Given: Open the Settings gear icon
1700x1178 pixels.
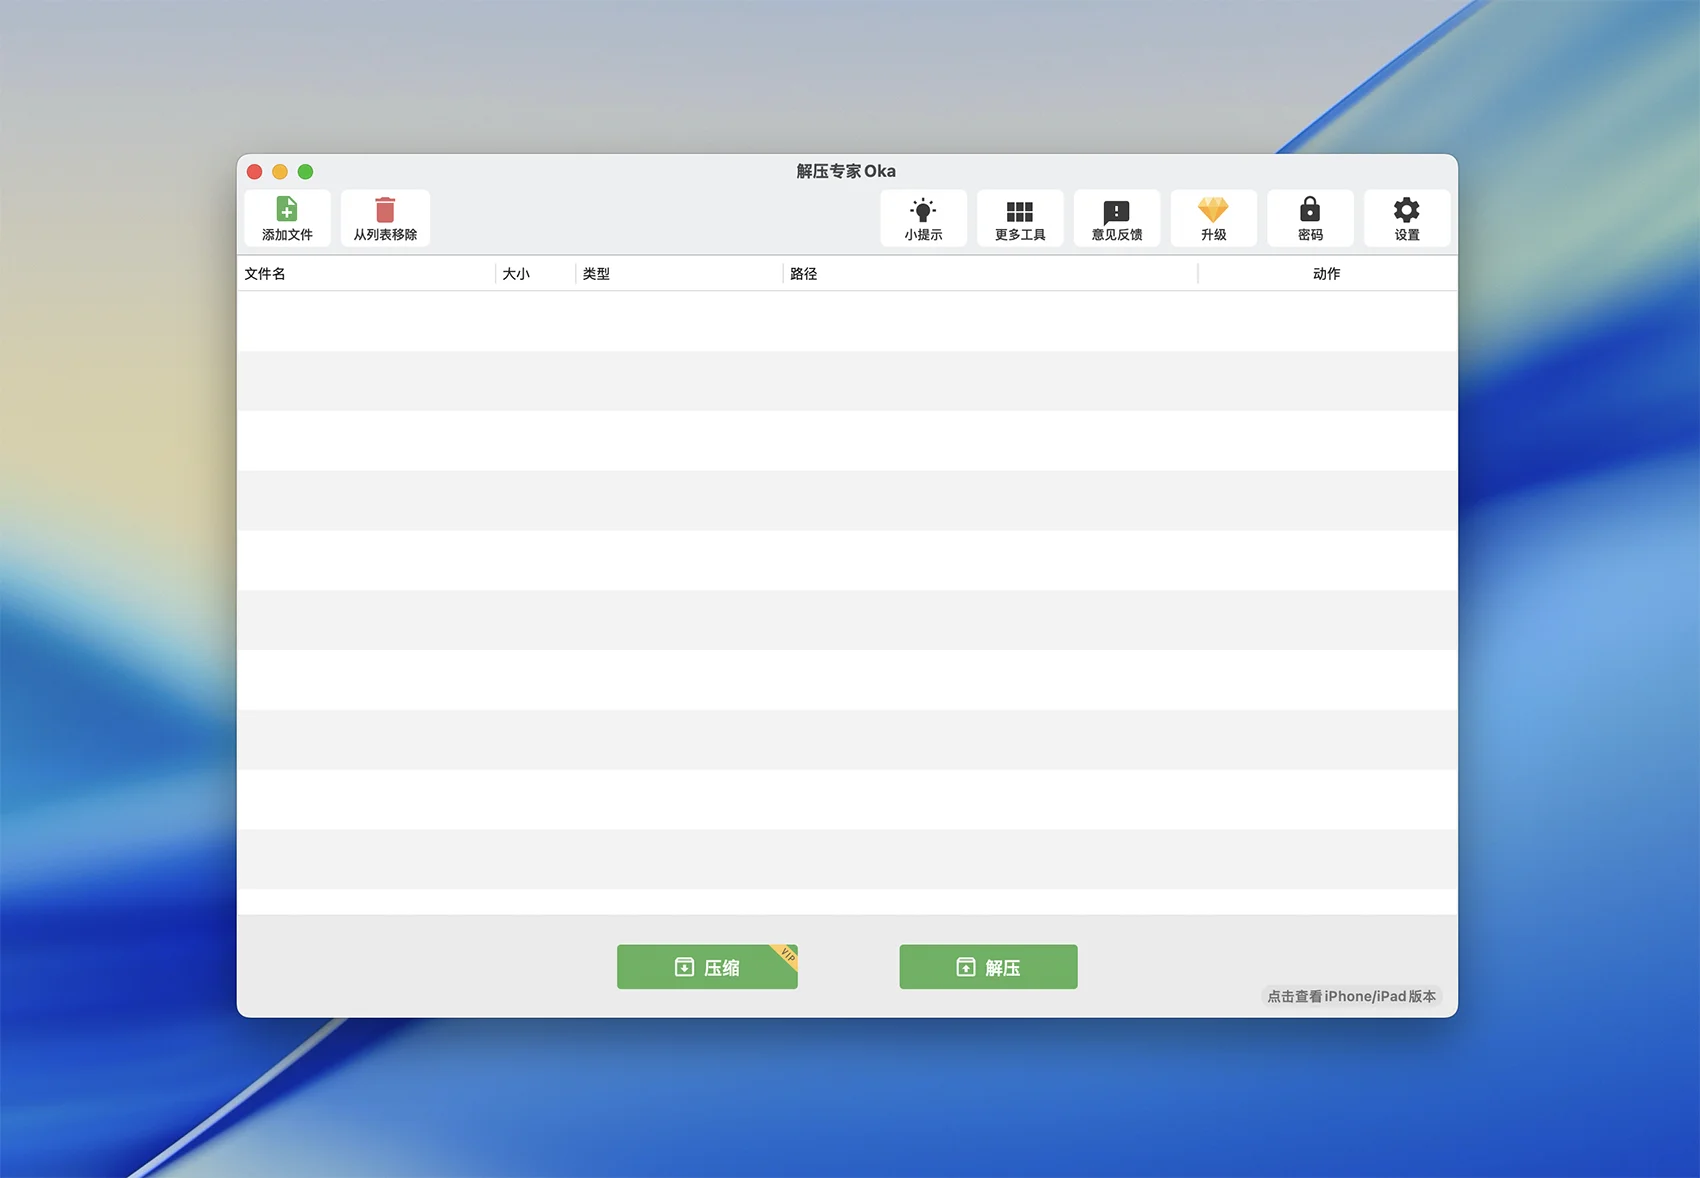Looking at the screenshot, I should 1406,211.
